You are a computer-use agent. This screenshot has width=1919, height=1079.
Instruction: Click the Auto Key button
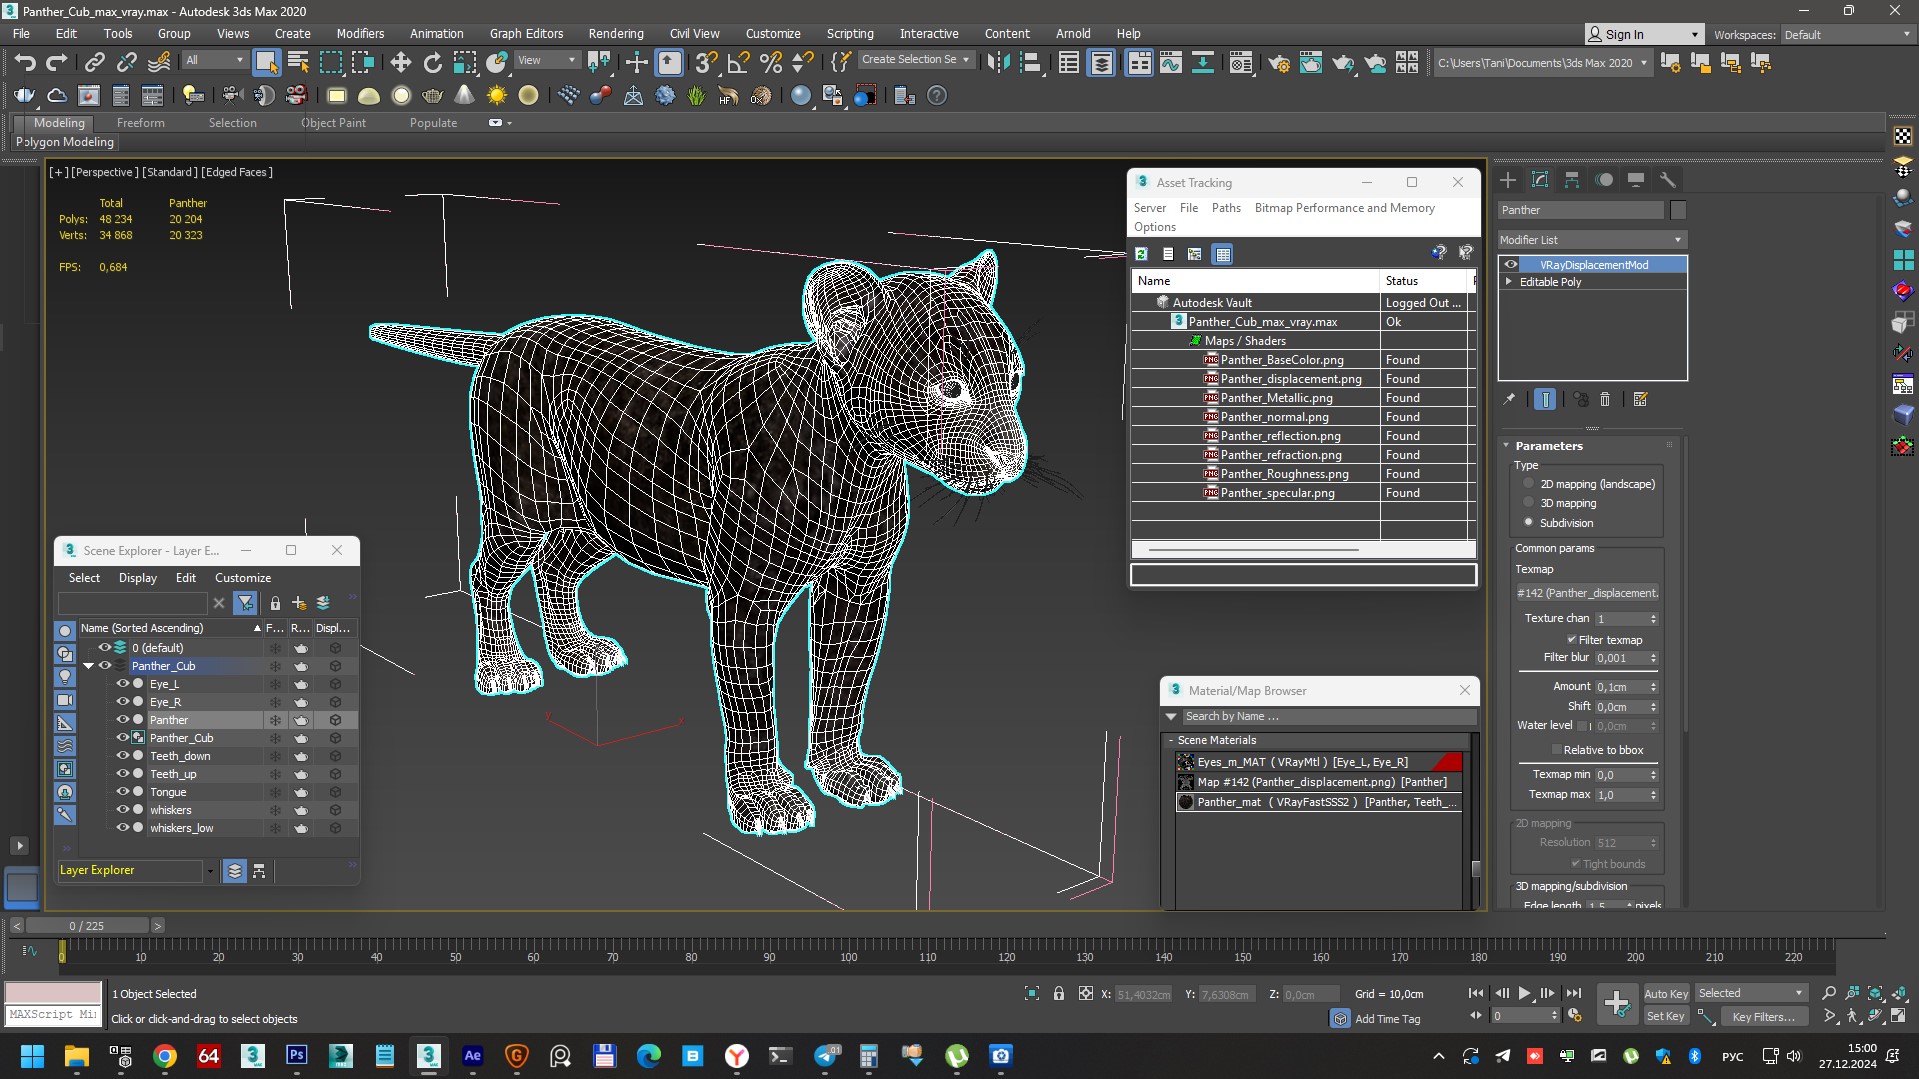click(x=1666, y=993)
